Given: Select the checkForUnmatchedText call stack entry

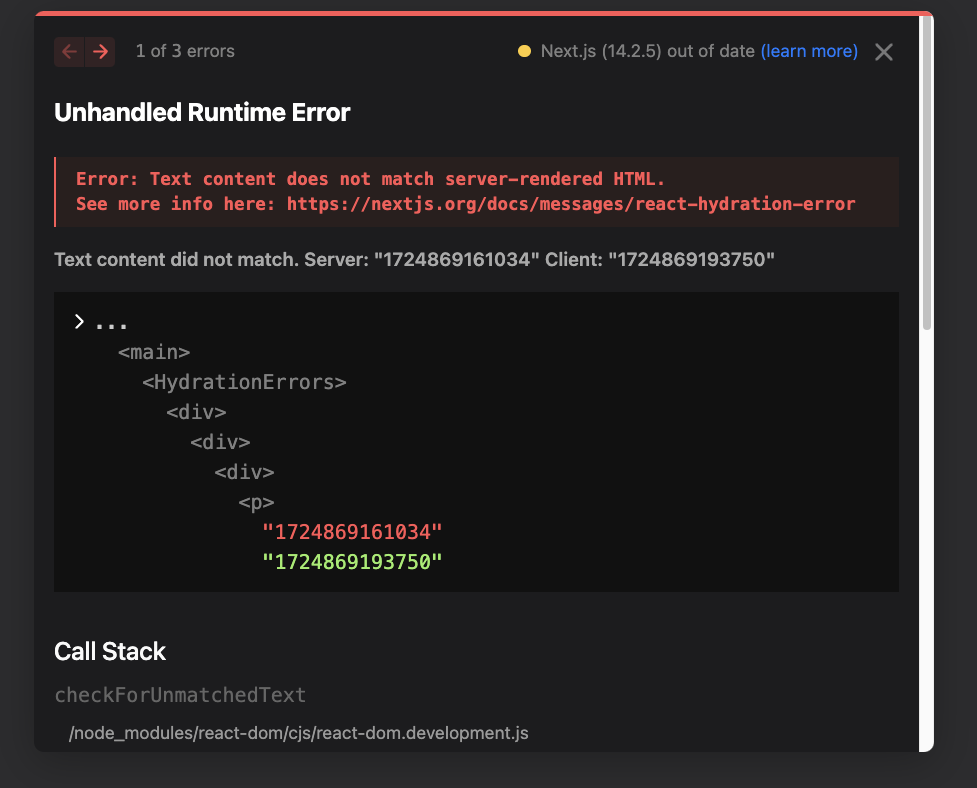Looking at the screenshot, I should [180, 694].
